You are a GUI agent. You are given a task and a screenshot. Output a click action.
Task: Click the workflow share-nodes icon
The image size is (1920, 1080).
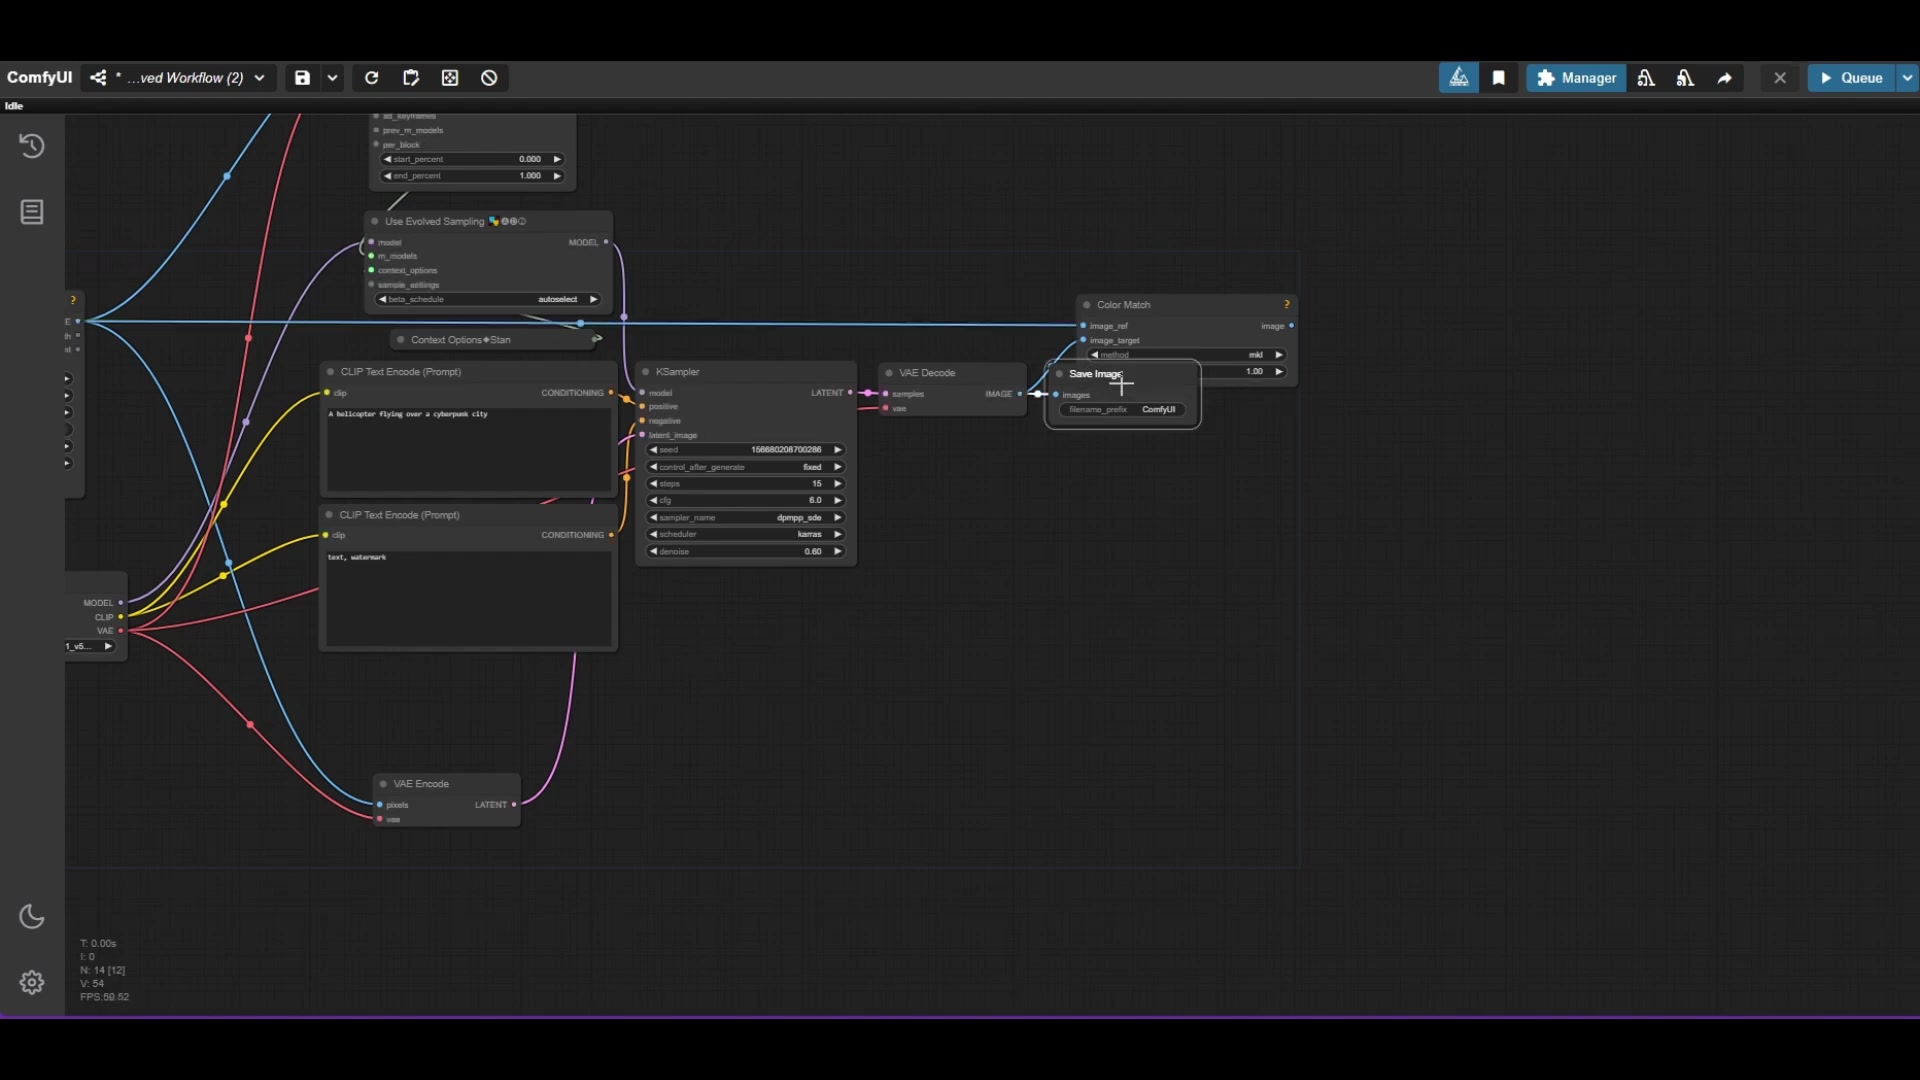coord(98,78)
